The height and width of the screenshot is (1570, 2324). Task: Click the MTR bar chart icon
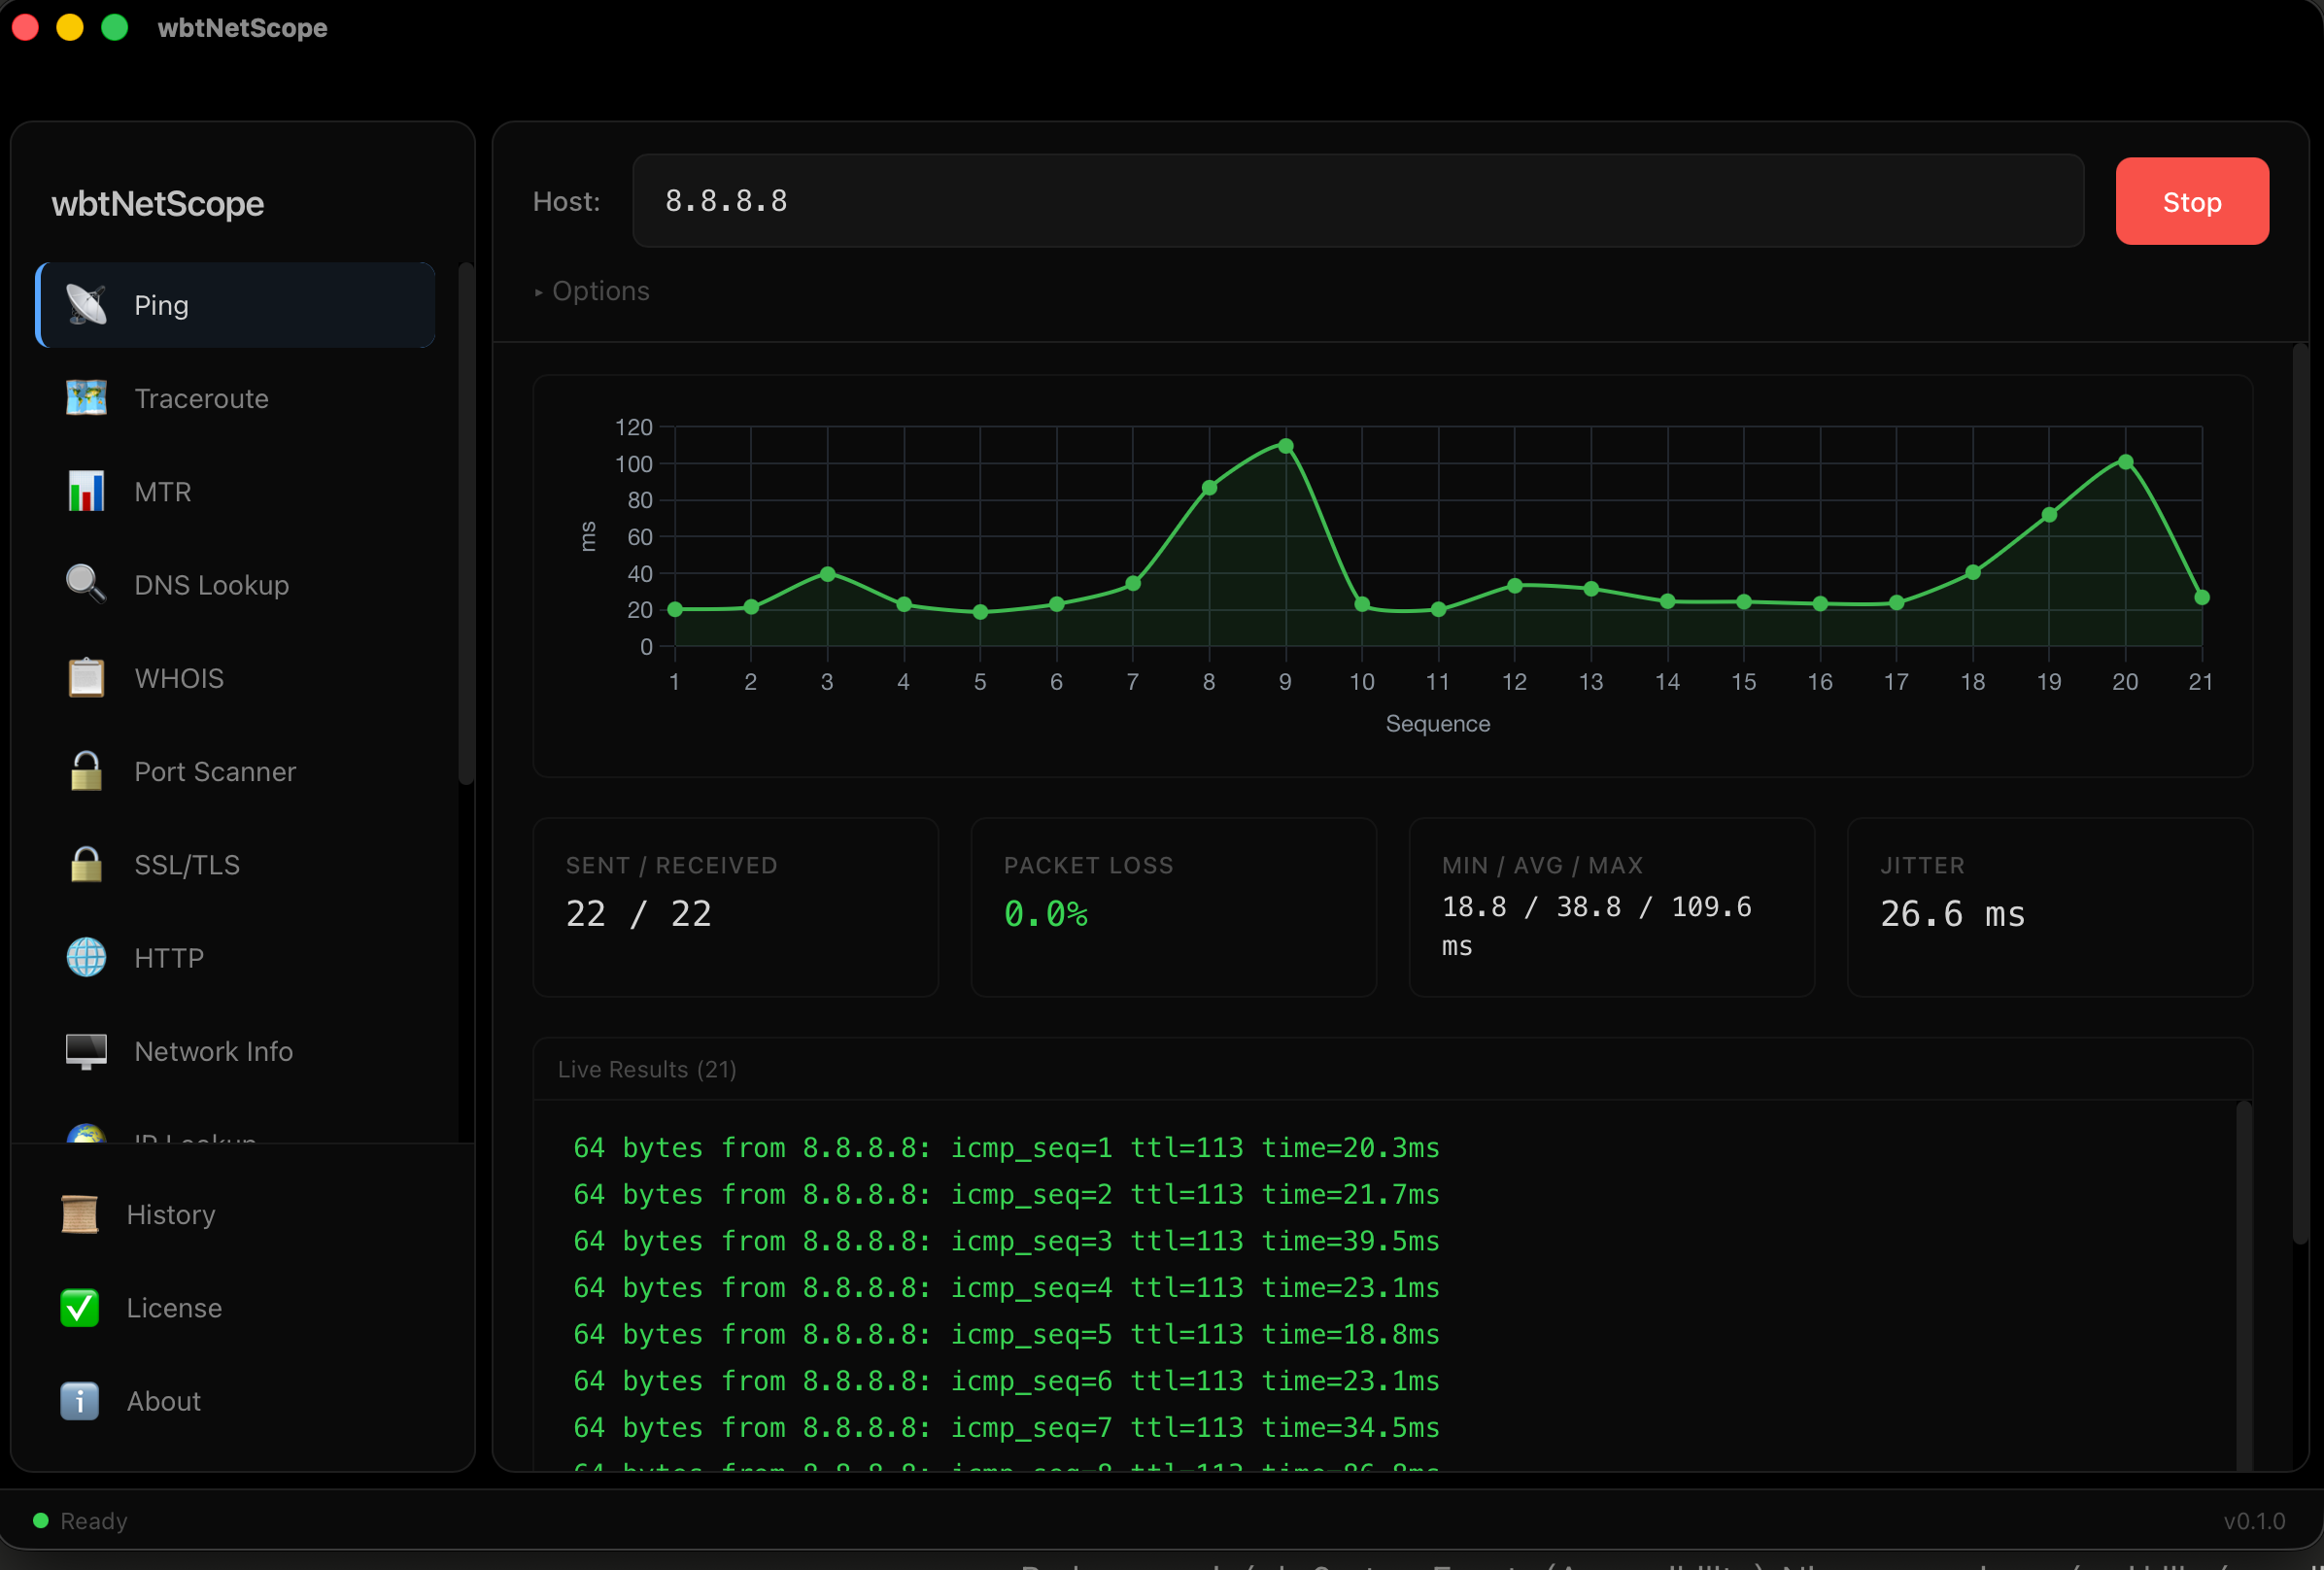tap(86, 491)
